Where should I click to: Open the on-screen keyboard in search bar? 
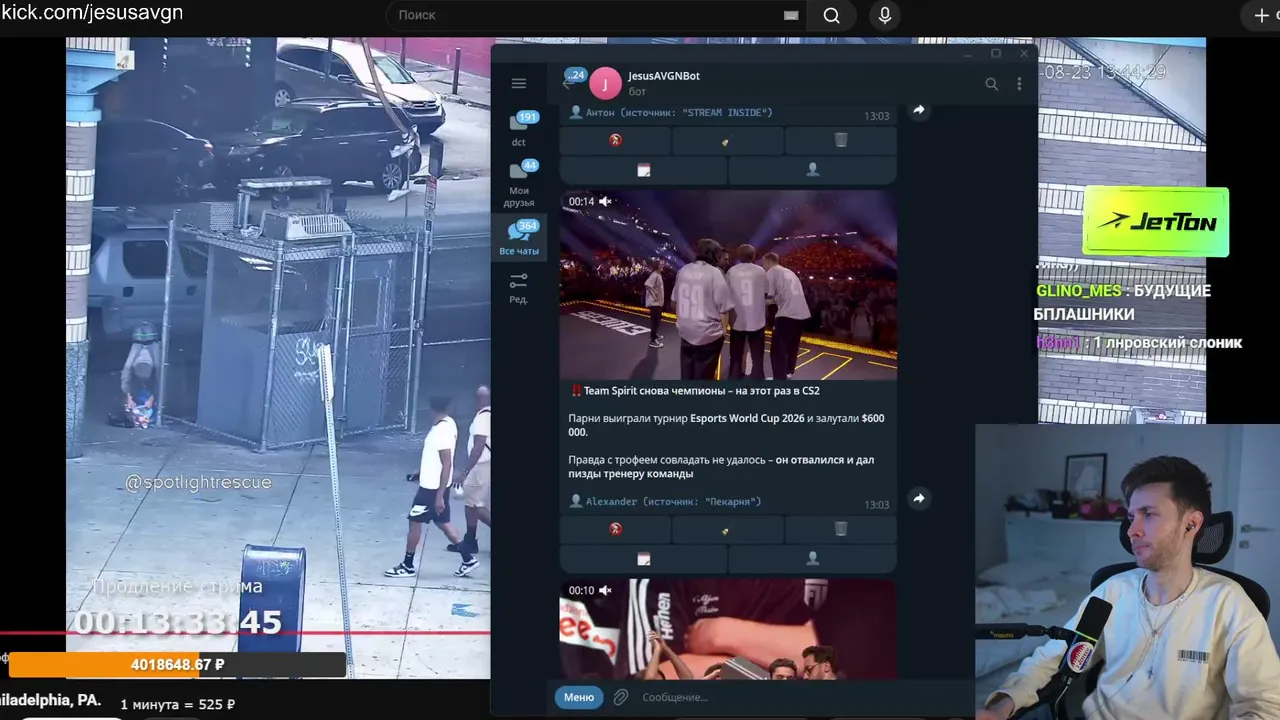click(791, 15)
